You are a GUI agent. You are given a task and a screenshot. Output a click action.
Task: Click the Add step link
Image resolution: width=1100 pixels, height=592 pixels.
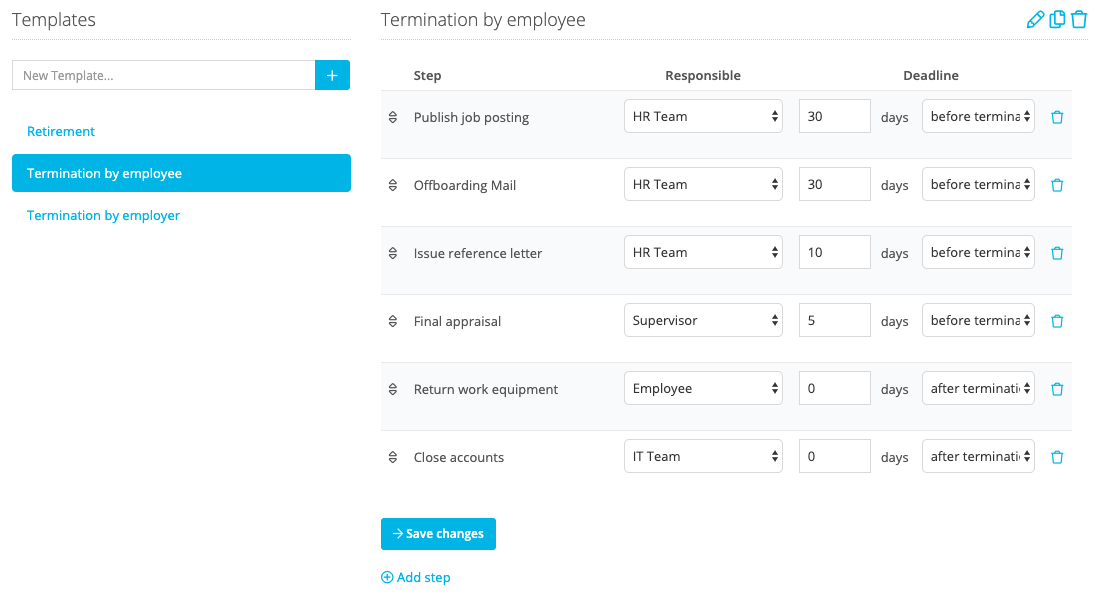click(415, 577)
